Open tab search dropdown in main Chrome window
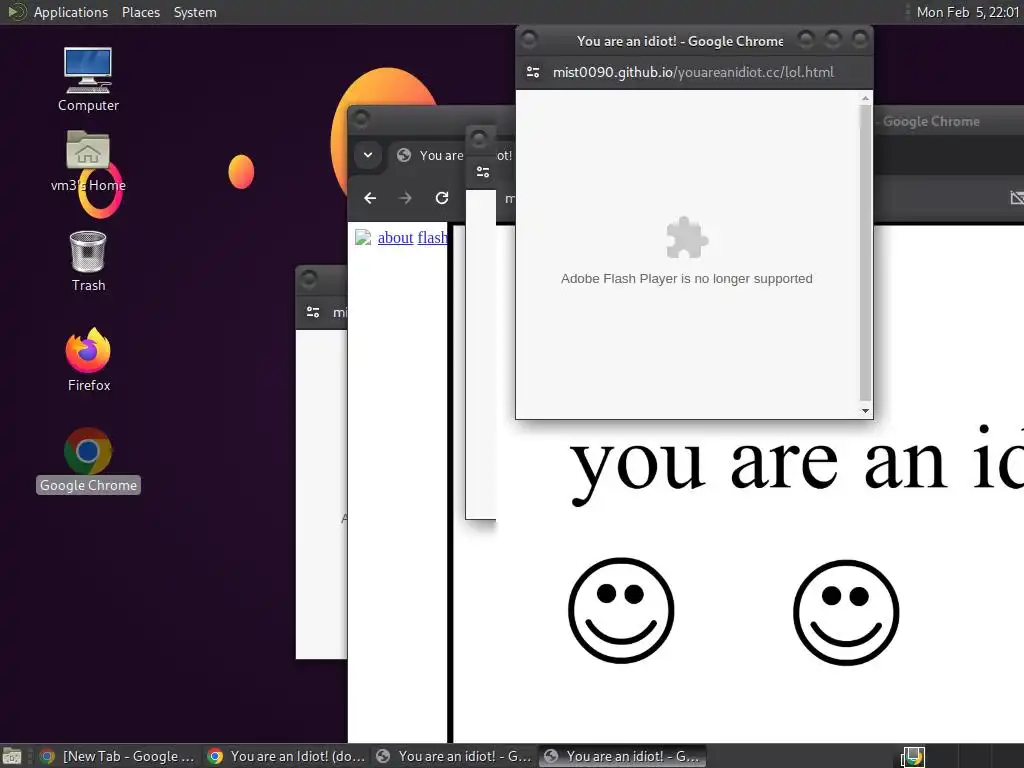Viewport: 1024px width, 768px height. coord(368,155)
